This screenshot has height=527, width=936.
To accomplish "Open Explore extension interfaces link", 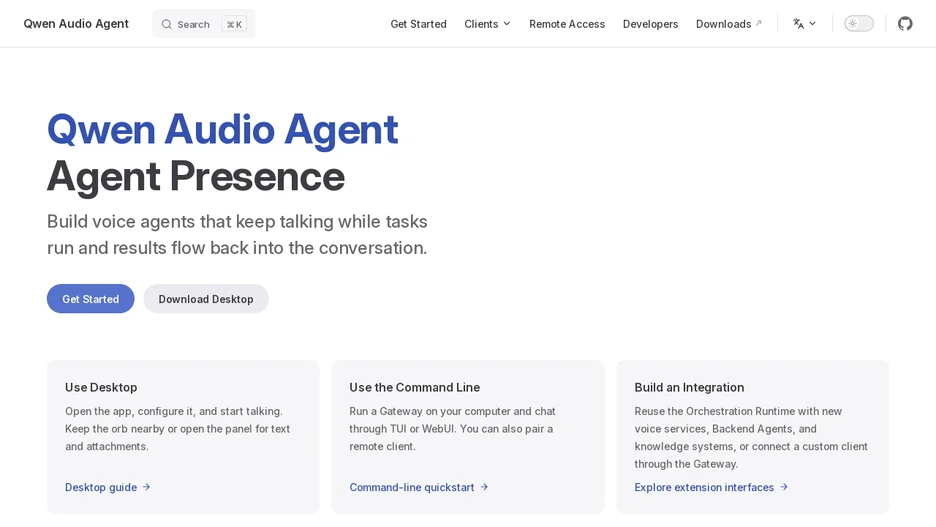I will tap(711, 487).
